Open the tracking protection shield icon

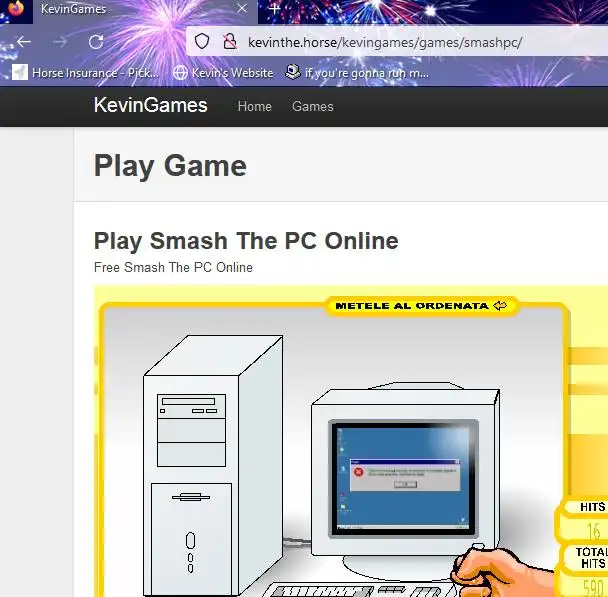tap(202, 41)
